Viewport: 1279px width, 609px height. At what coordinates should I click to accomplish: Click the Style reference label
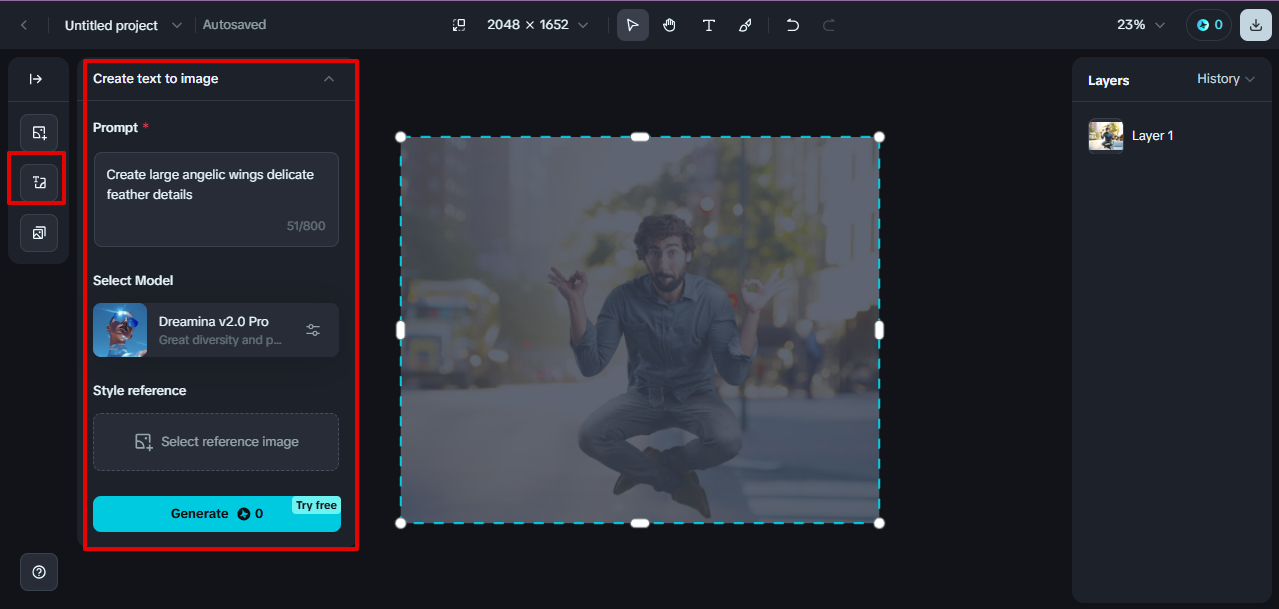(140, 390)
